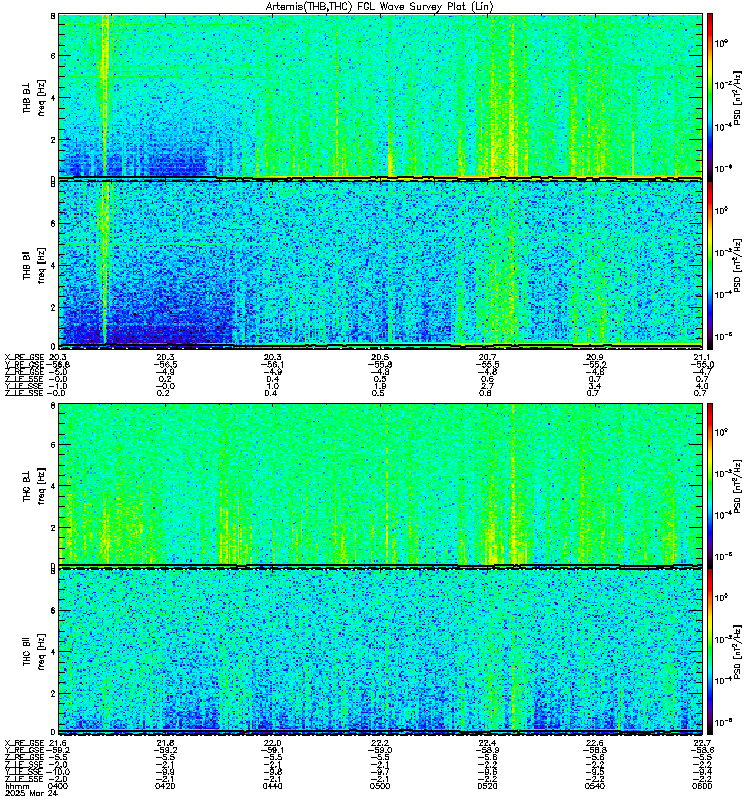Click the "6" Hz tick of THB B∥ panel
750x800 pixels.
[x=53, y=223]
